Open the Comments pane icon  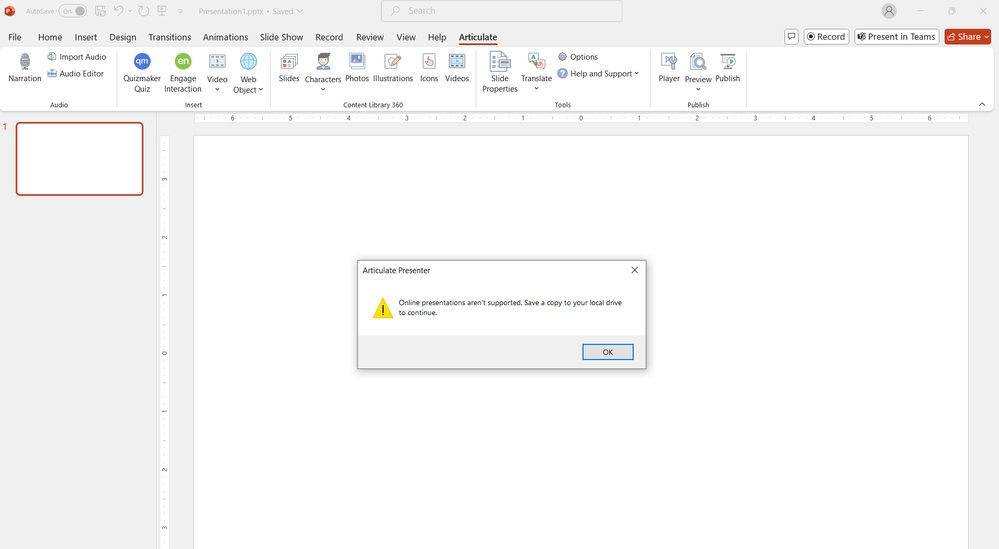click(791, 36)
